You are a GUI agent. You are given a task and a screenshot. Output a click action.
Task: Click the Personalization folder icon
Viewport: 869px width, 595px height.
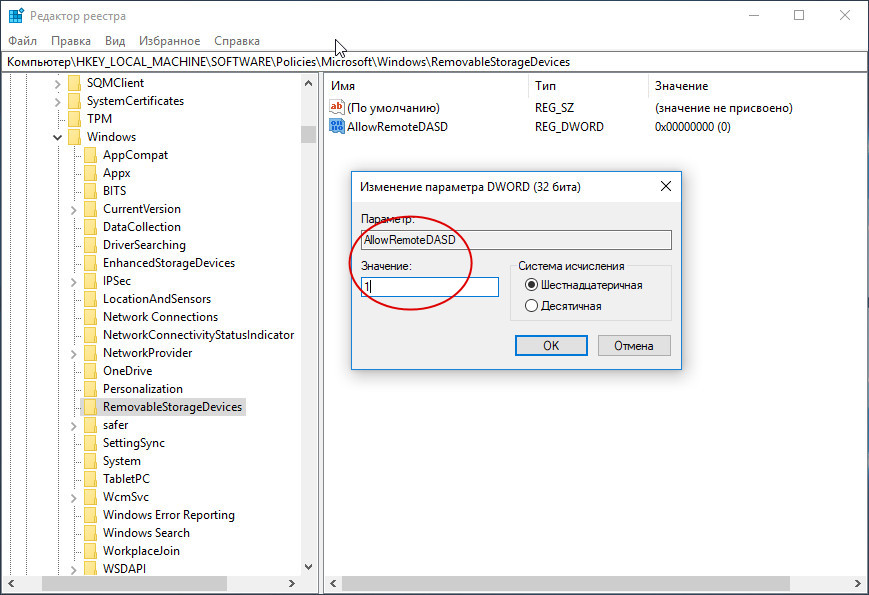90,389
